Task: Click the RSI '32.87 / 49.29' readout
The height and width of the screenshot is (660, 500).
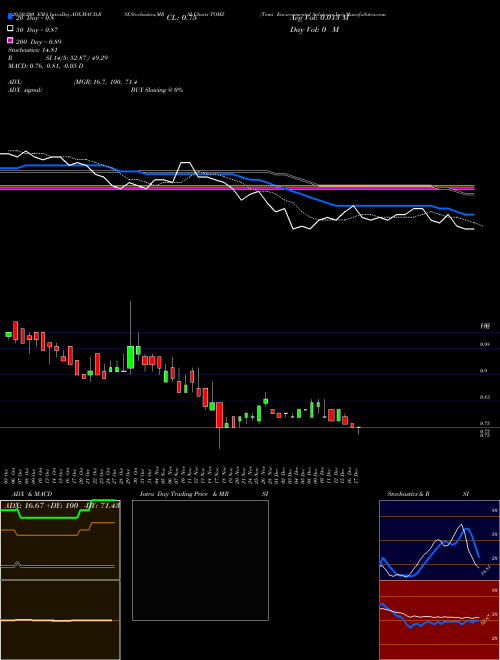Action: (x=87, y=58)
